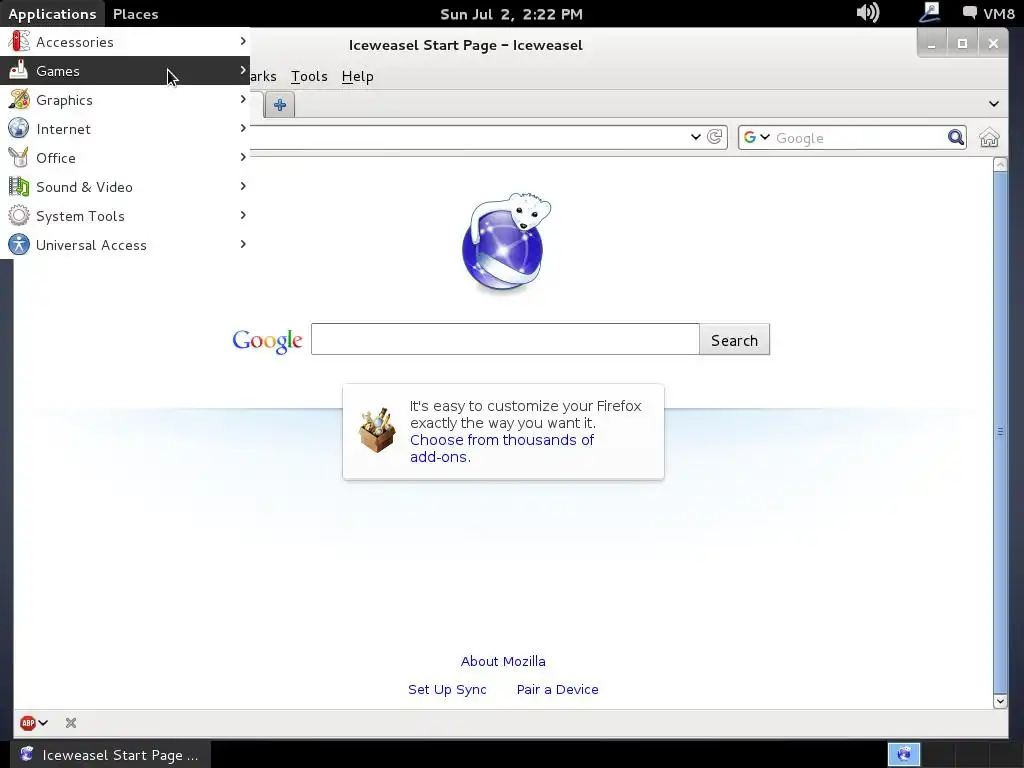Select the Sound & Video menu entry

point(125,187)
